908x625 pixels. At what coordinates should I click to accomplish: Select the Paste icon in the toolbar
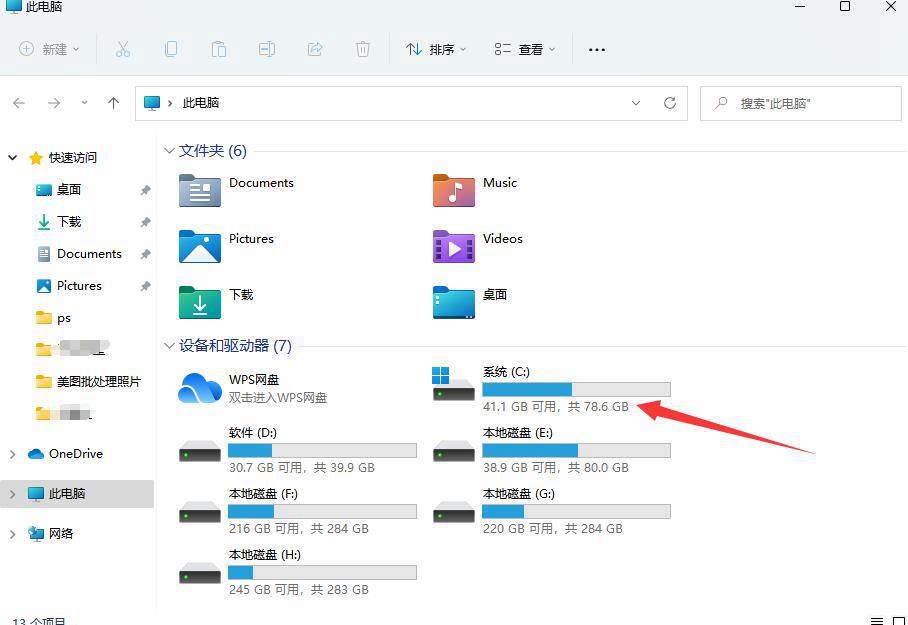[x=218, y=48]
